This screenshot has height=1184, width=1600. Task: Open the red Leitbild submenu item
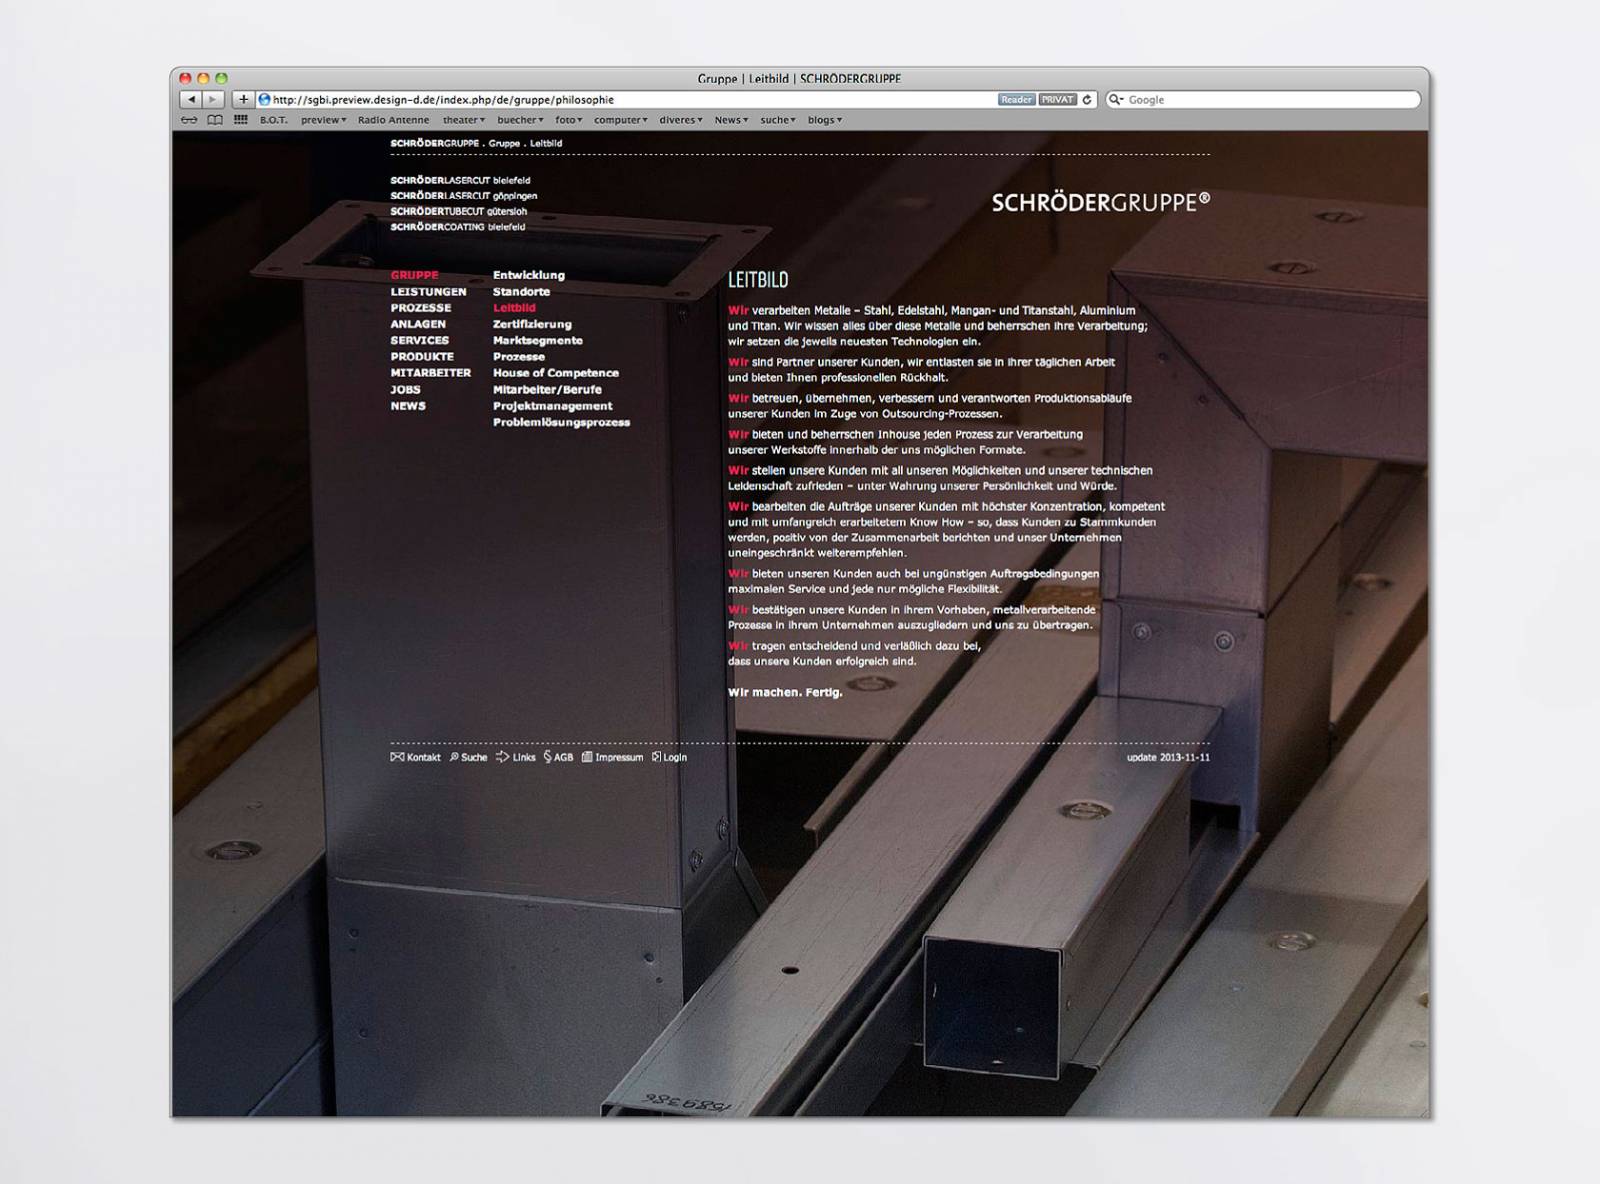pyautogui.click(x=514, y=308)
